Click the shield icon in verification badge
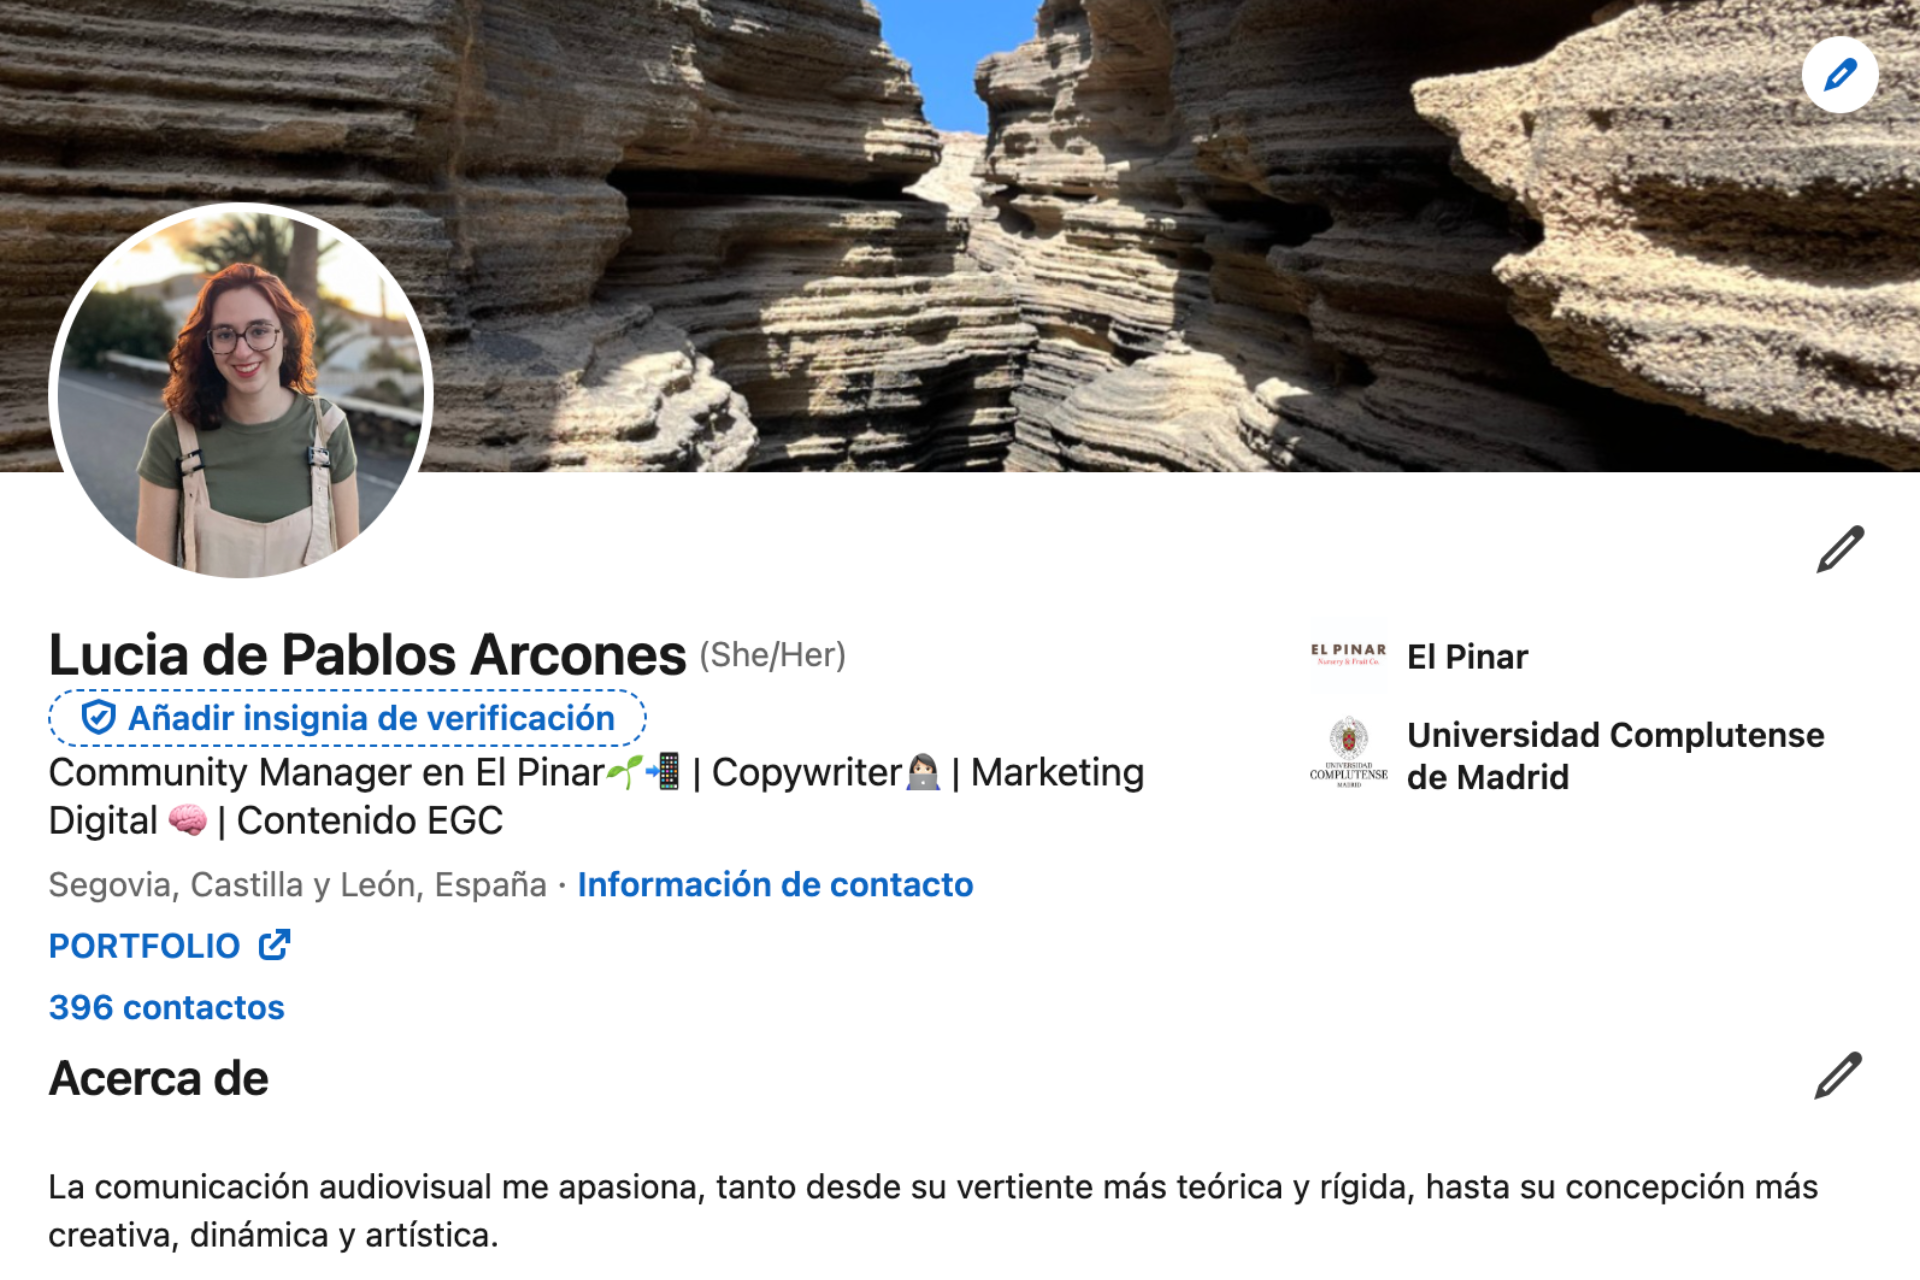The width and height of the screenshot is (1920, 1280). tap(98, 717)
